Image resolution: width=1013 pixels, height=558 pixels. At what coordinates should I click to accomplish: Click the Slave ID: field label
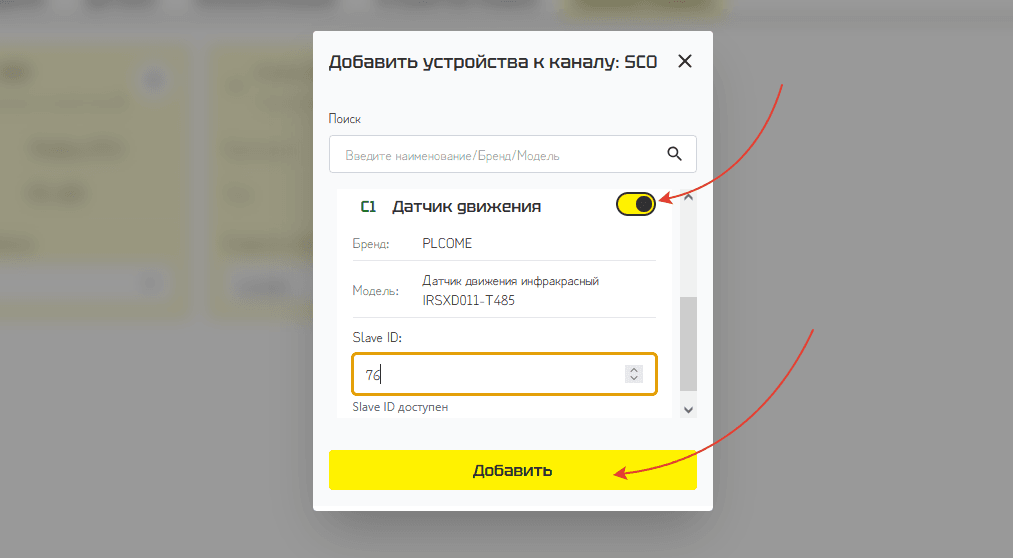(x=376, y=338)
